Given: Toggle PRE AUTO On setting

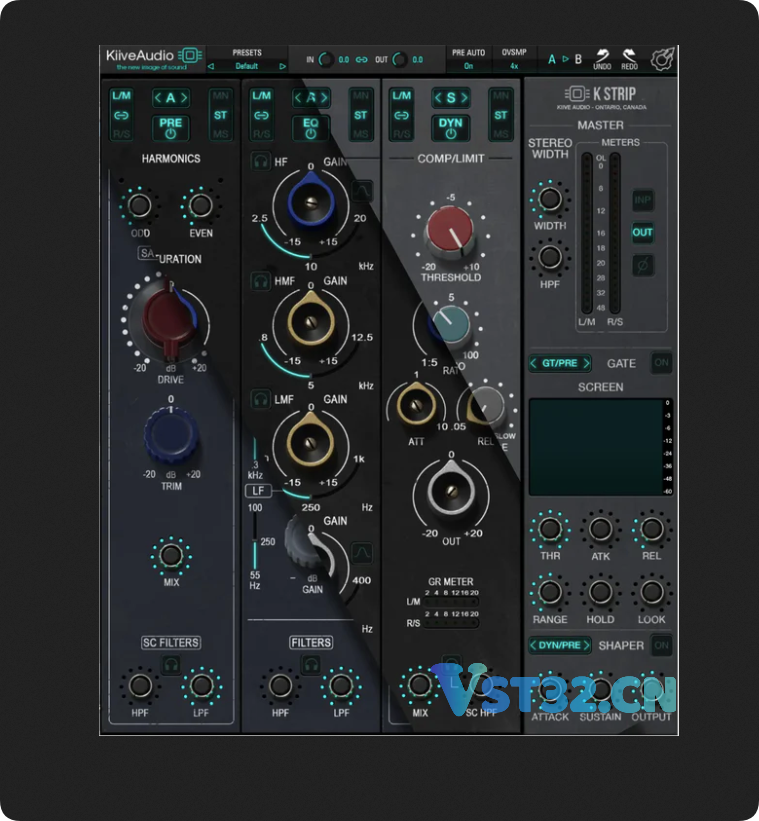Looking at the screenshot, I should pyautogui.click(x=468, y=66).
